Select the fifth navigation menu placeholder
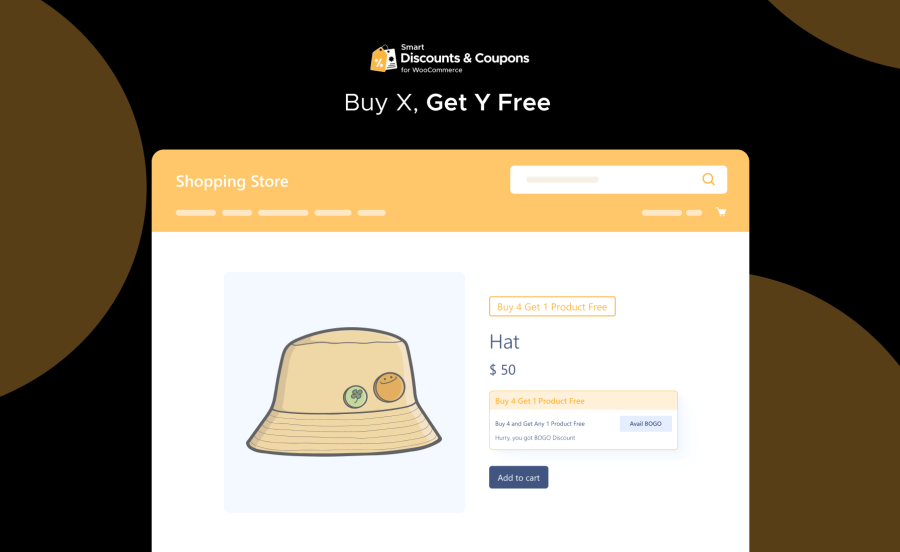The image size is (900, 552). [x=371, y=213]
